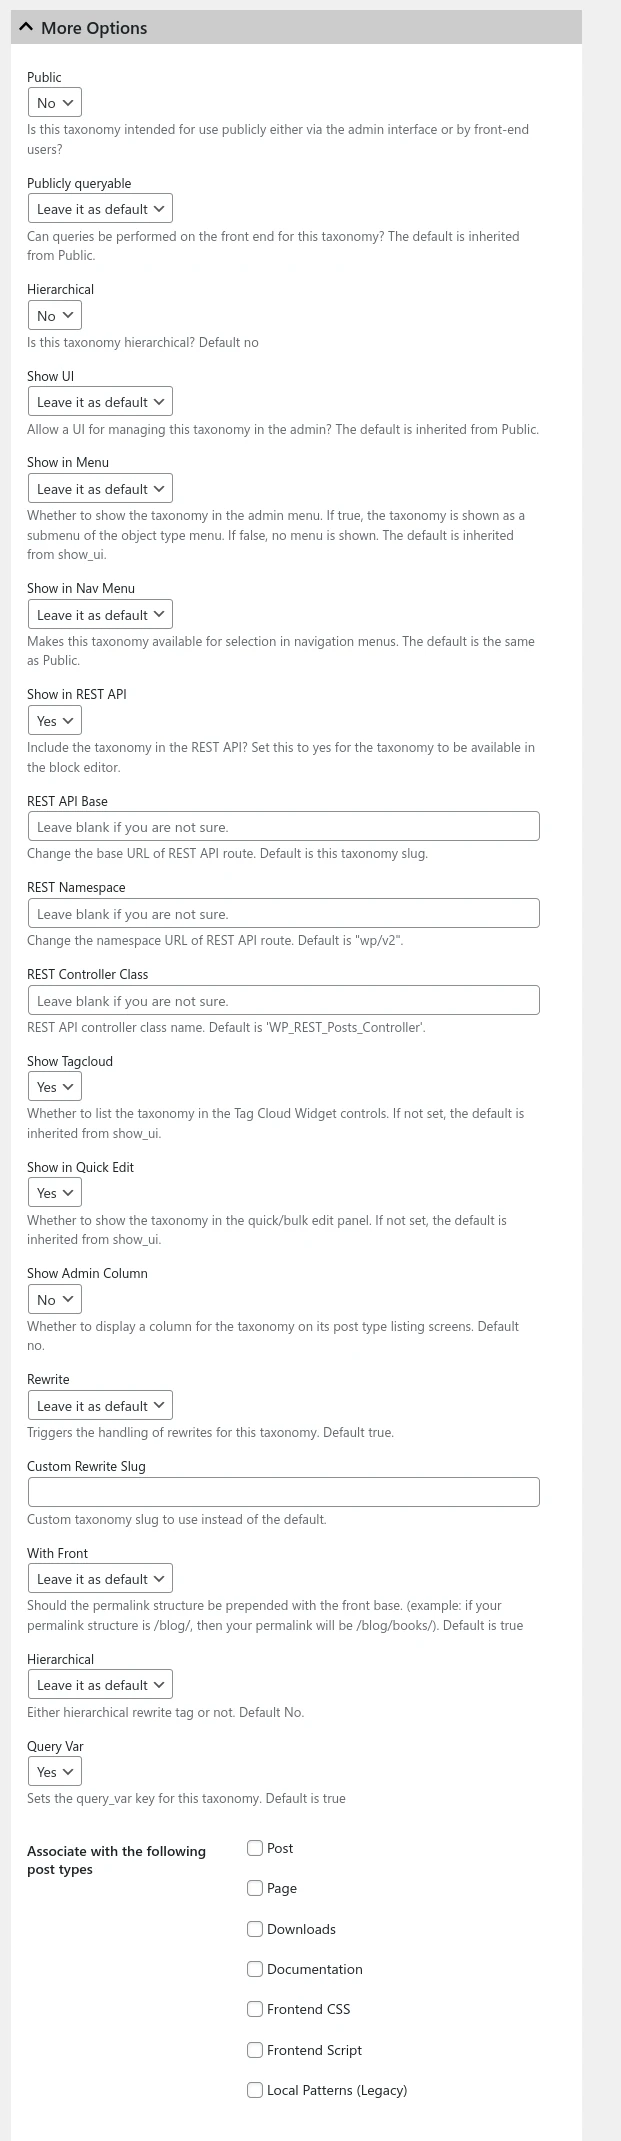Open the Publicly queryable dropdown
The height and width of the screenshot is (2141, 621).
coord(99,208)
